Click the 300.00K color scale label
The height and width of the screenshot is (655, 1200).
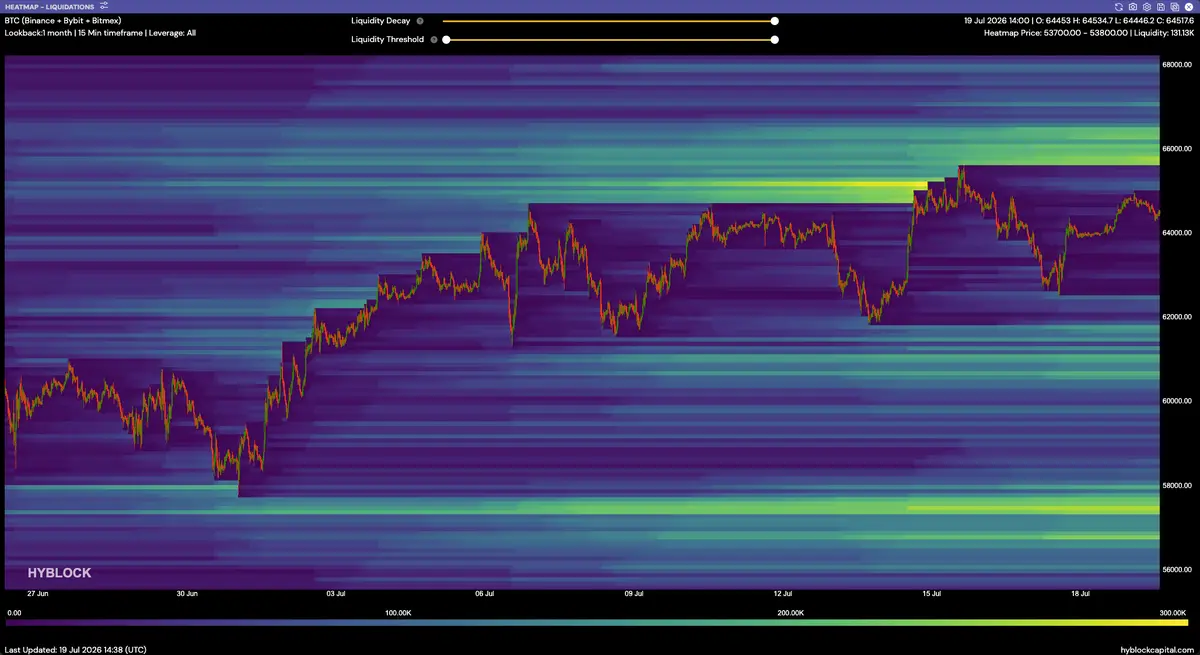pos(1174,612)
